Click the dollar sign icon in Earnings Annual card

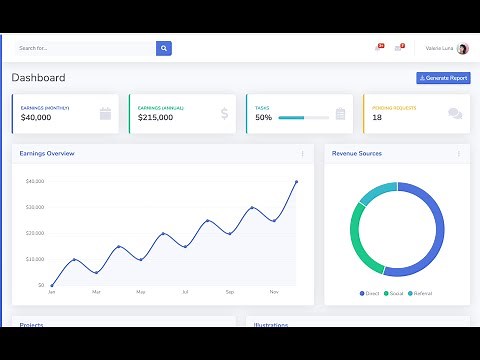[225, 114]
